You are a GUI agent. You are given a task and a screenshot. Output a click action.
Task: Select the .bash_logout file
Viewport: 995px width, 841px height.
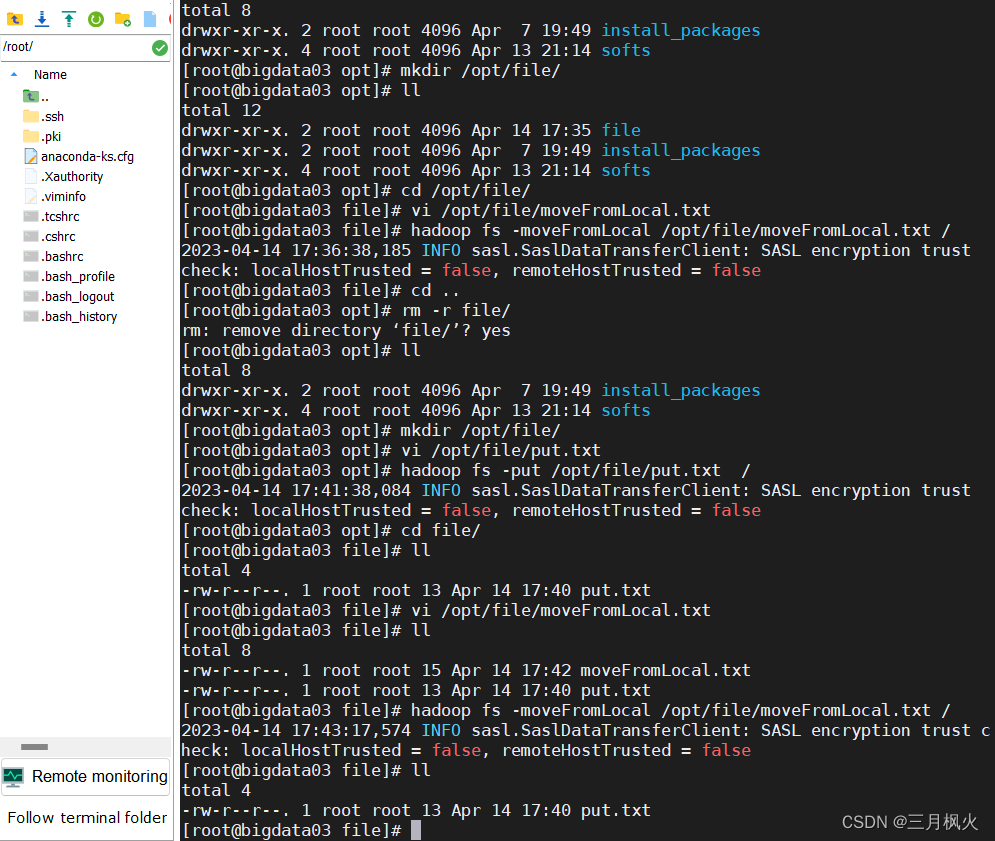(69, 296)
